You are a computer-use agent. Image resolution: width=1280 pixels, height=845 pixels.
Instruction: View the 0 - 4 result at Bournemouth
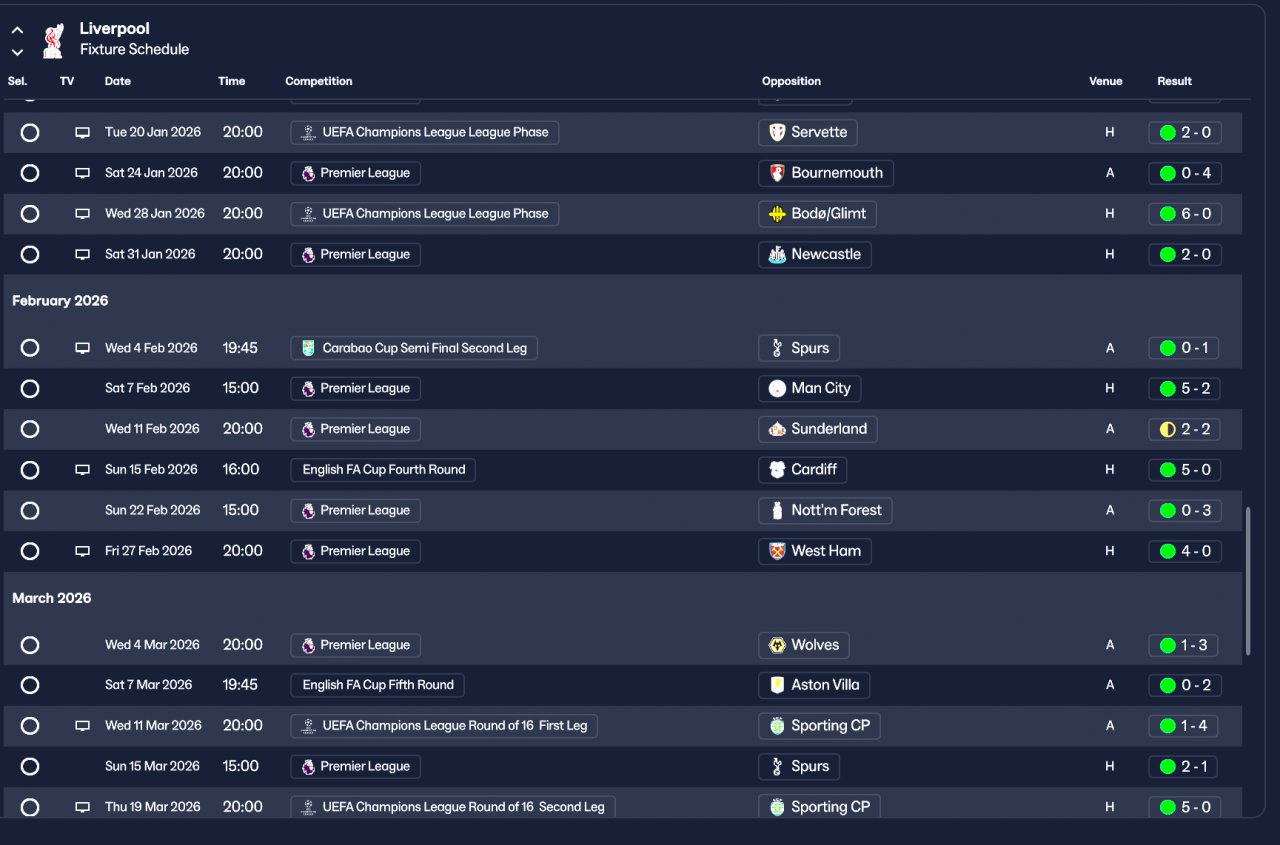[x=1185, y=173]
